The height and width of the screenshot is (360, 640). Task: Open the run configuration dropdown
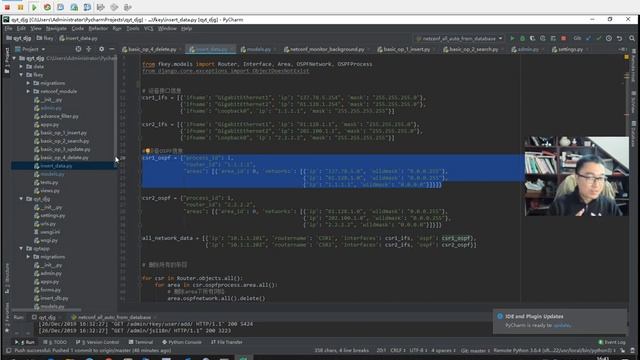459,38
